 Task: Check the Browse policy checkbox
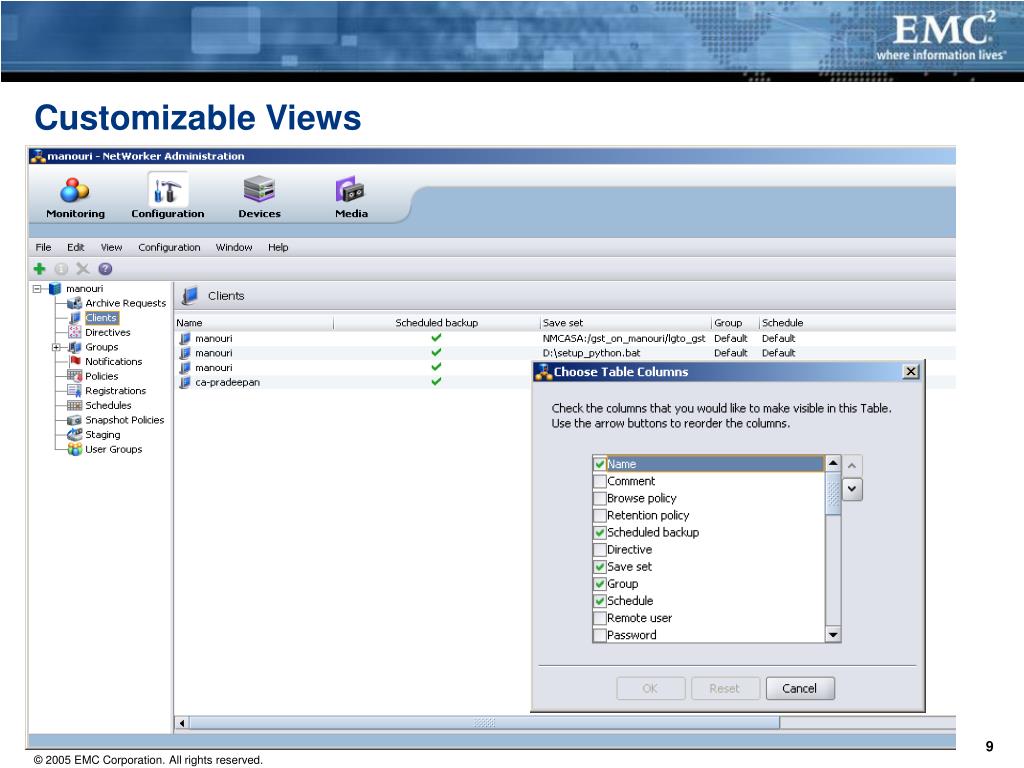(x=600, y=498)
